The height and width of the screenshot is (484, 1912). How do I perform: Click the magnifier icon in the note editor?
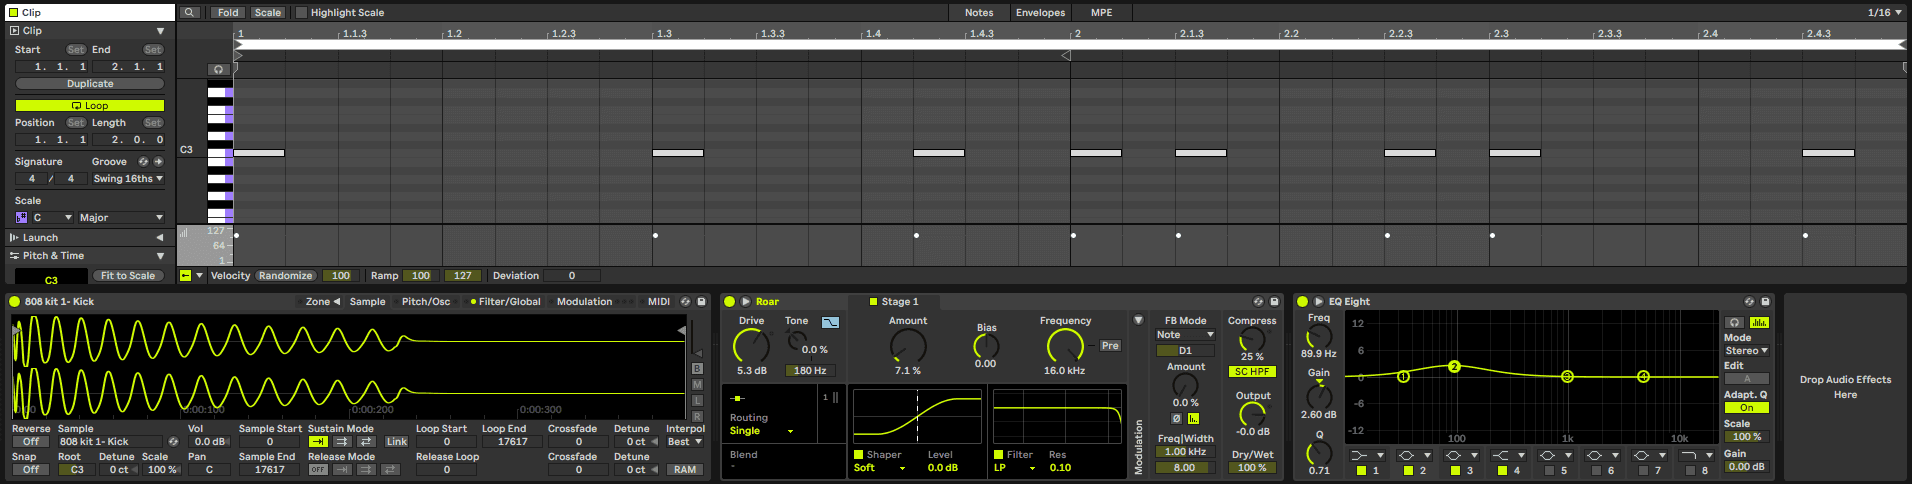point(189,12)
